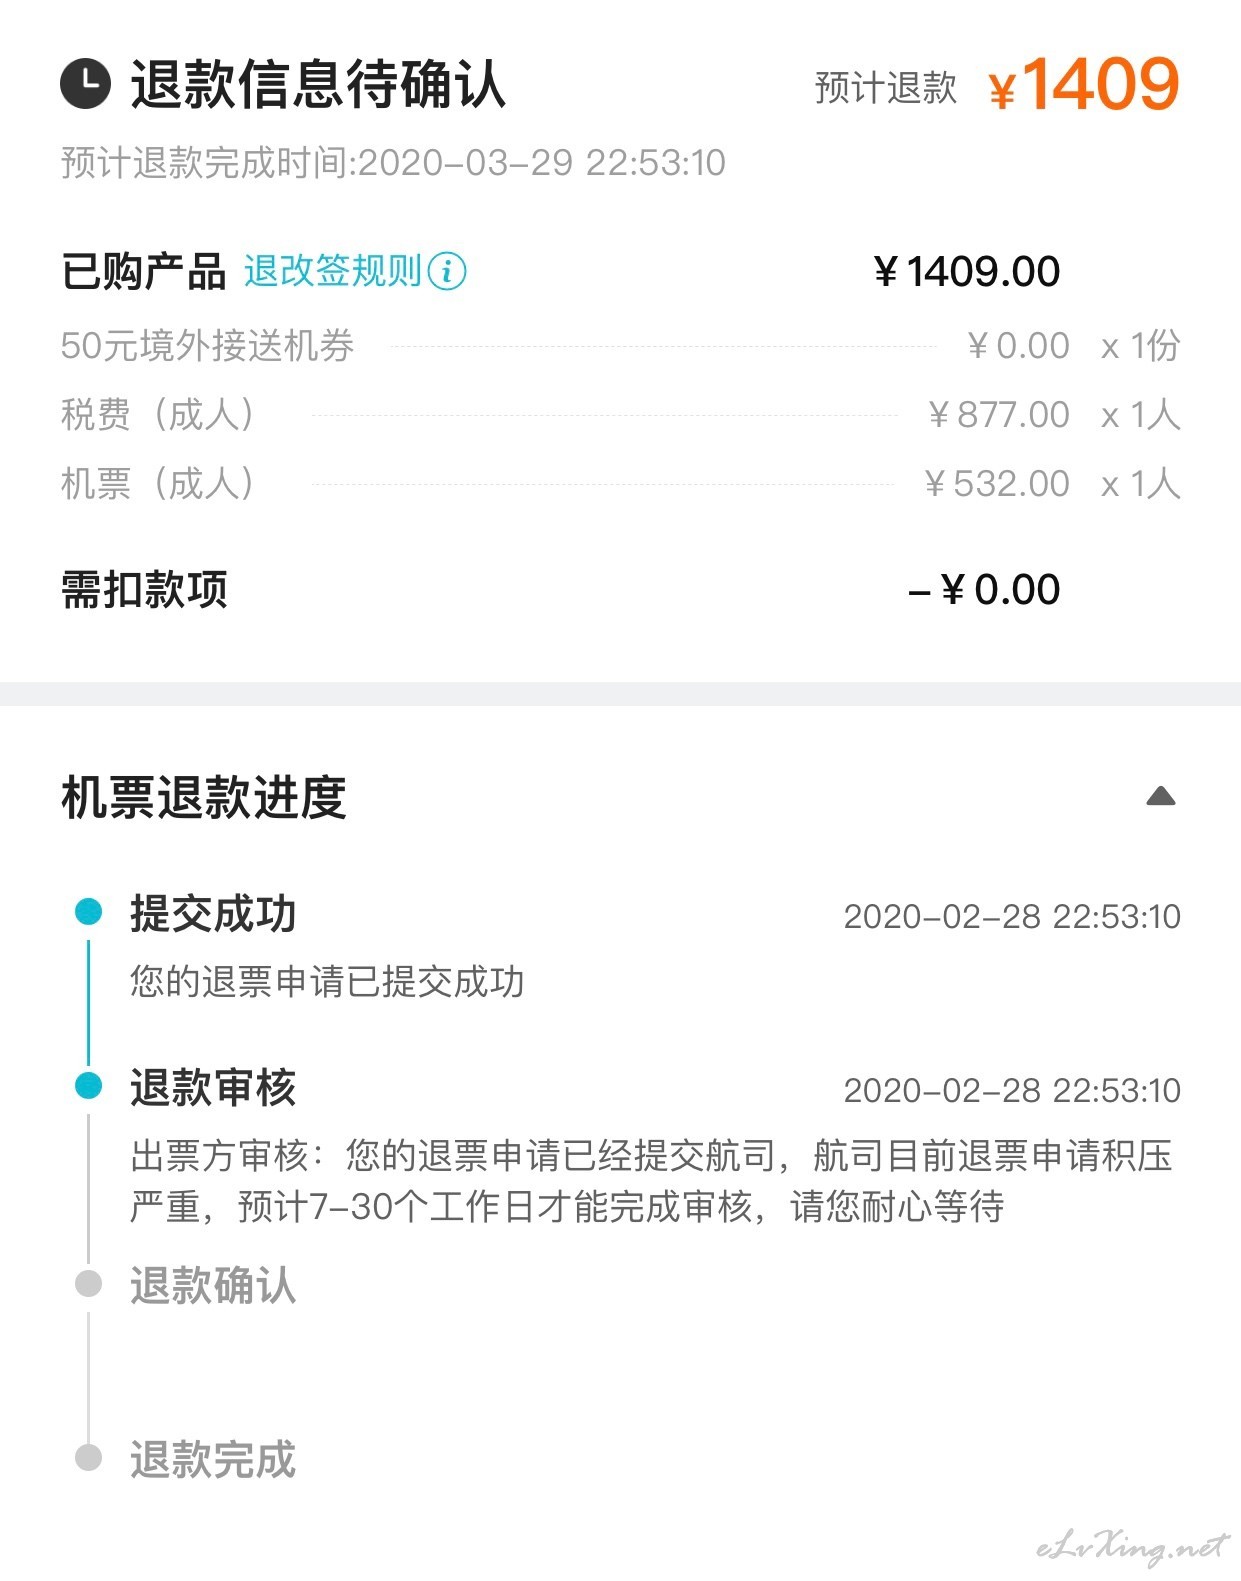1241x1581 pixels.
Task: Tap the 机票退款进度 section title
Action: [204, 797]
